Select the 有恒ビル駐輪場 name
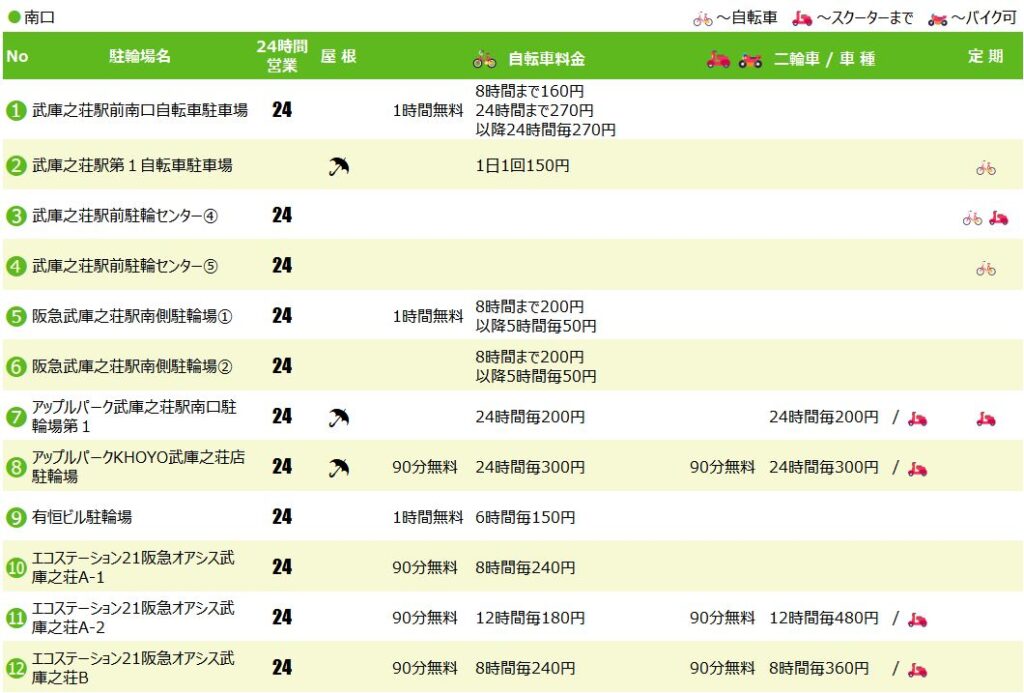This screenshot has height=693, width=1024. (82, 517)
